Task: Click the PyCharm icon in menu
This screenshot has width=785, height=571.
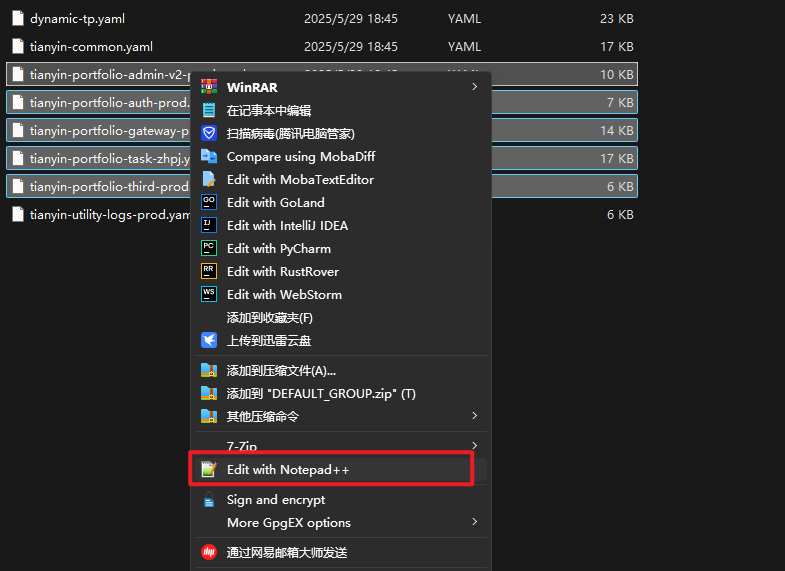Action: 209,248
